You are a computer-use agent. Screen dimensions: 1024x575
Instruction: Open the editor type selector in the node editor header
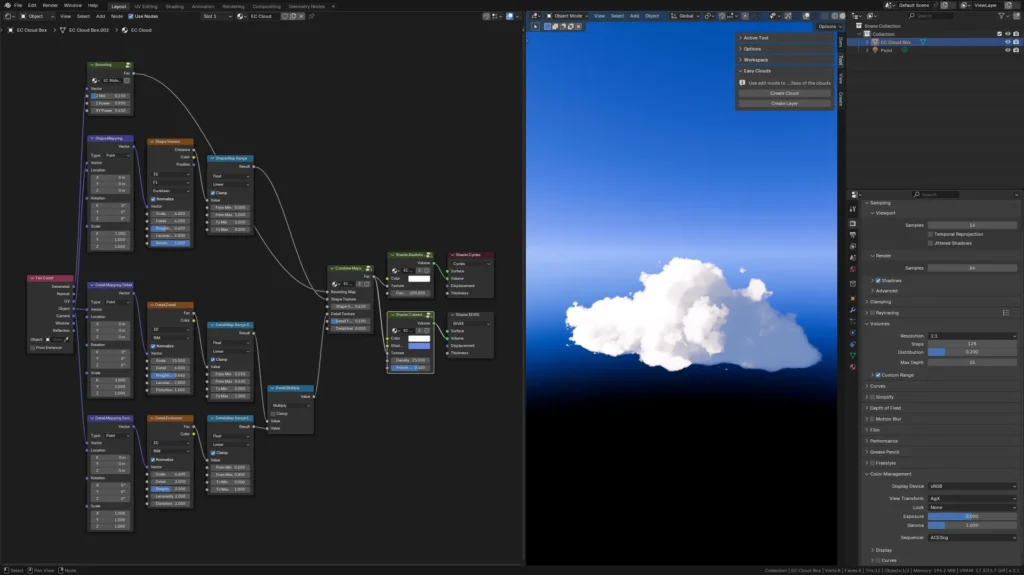pyautogui.click(x=8, y=16)
